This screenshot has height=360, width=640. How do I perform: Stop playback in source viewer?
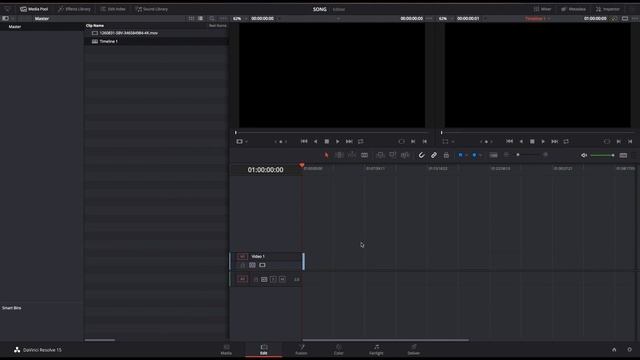point(327,141)
